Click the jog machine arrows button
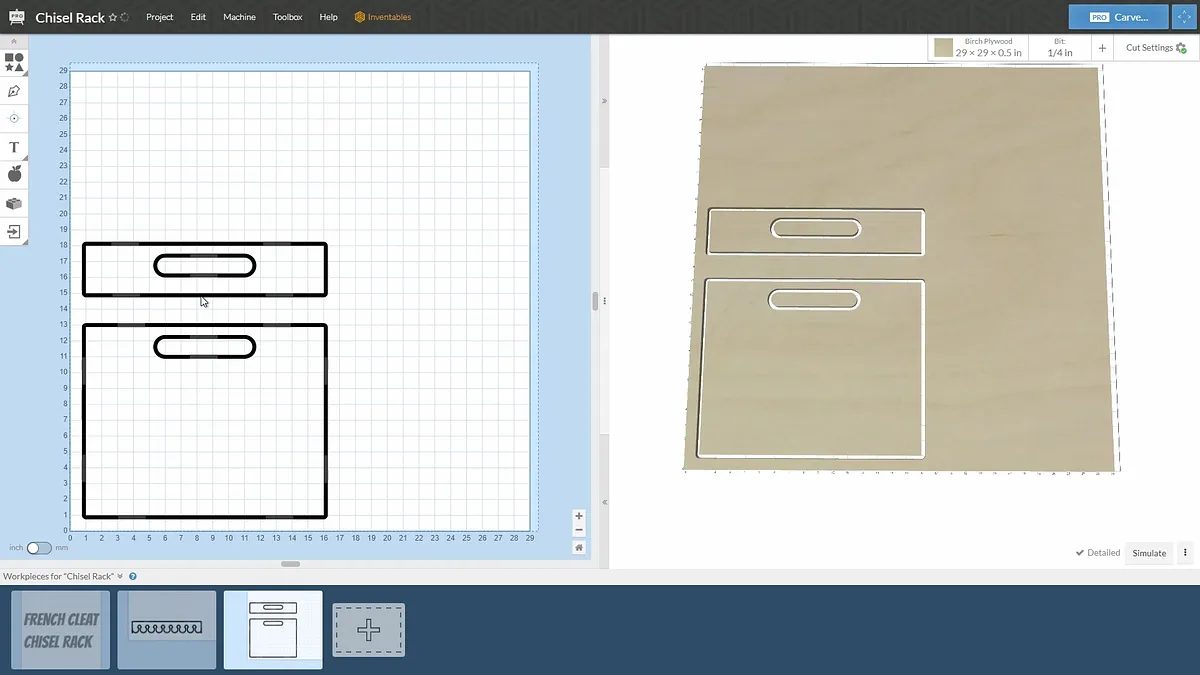 (1184, 17)
